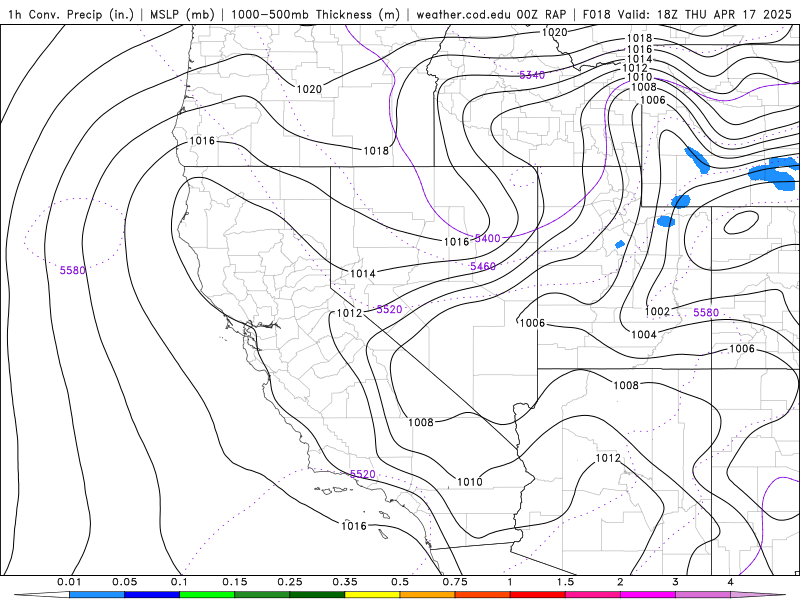The width and height of the screenshot is (800, 600).
Task: Click the 0.35 legend value
Action: 345,582
